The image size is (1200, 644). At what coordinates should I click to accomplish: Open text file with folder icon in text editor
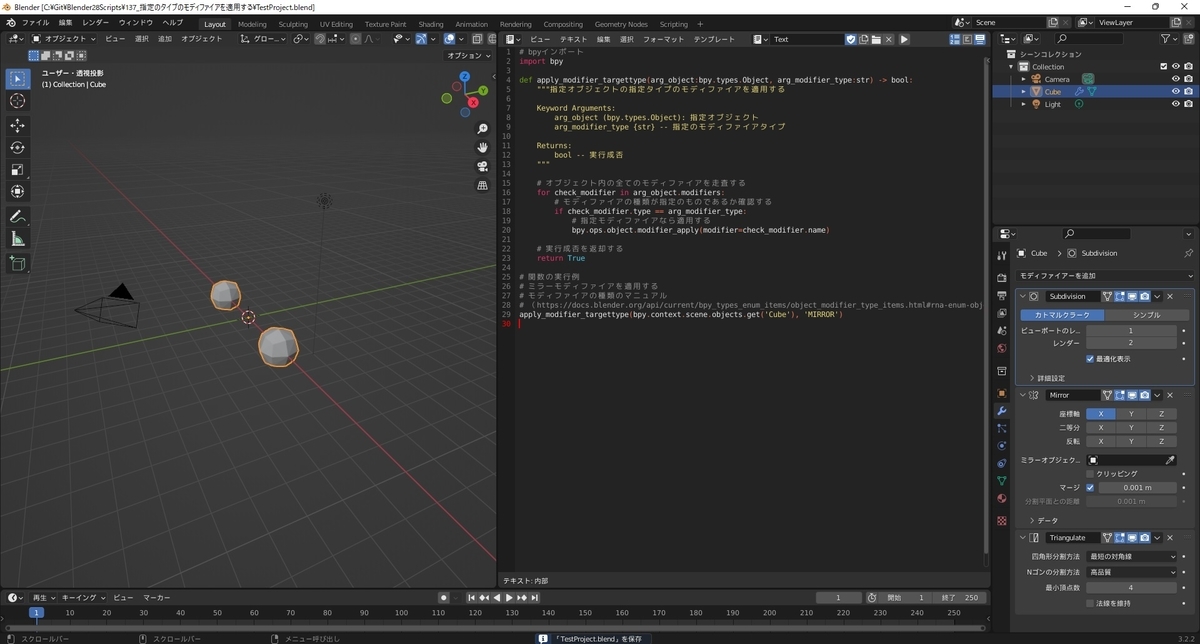876,39
